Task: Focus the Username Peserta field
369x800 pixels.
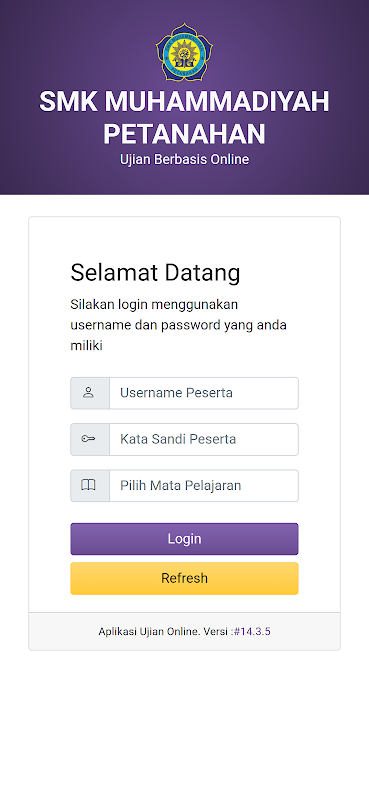Action: [204, 393]
